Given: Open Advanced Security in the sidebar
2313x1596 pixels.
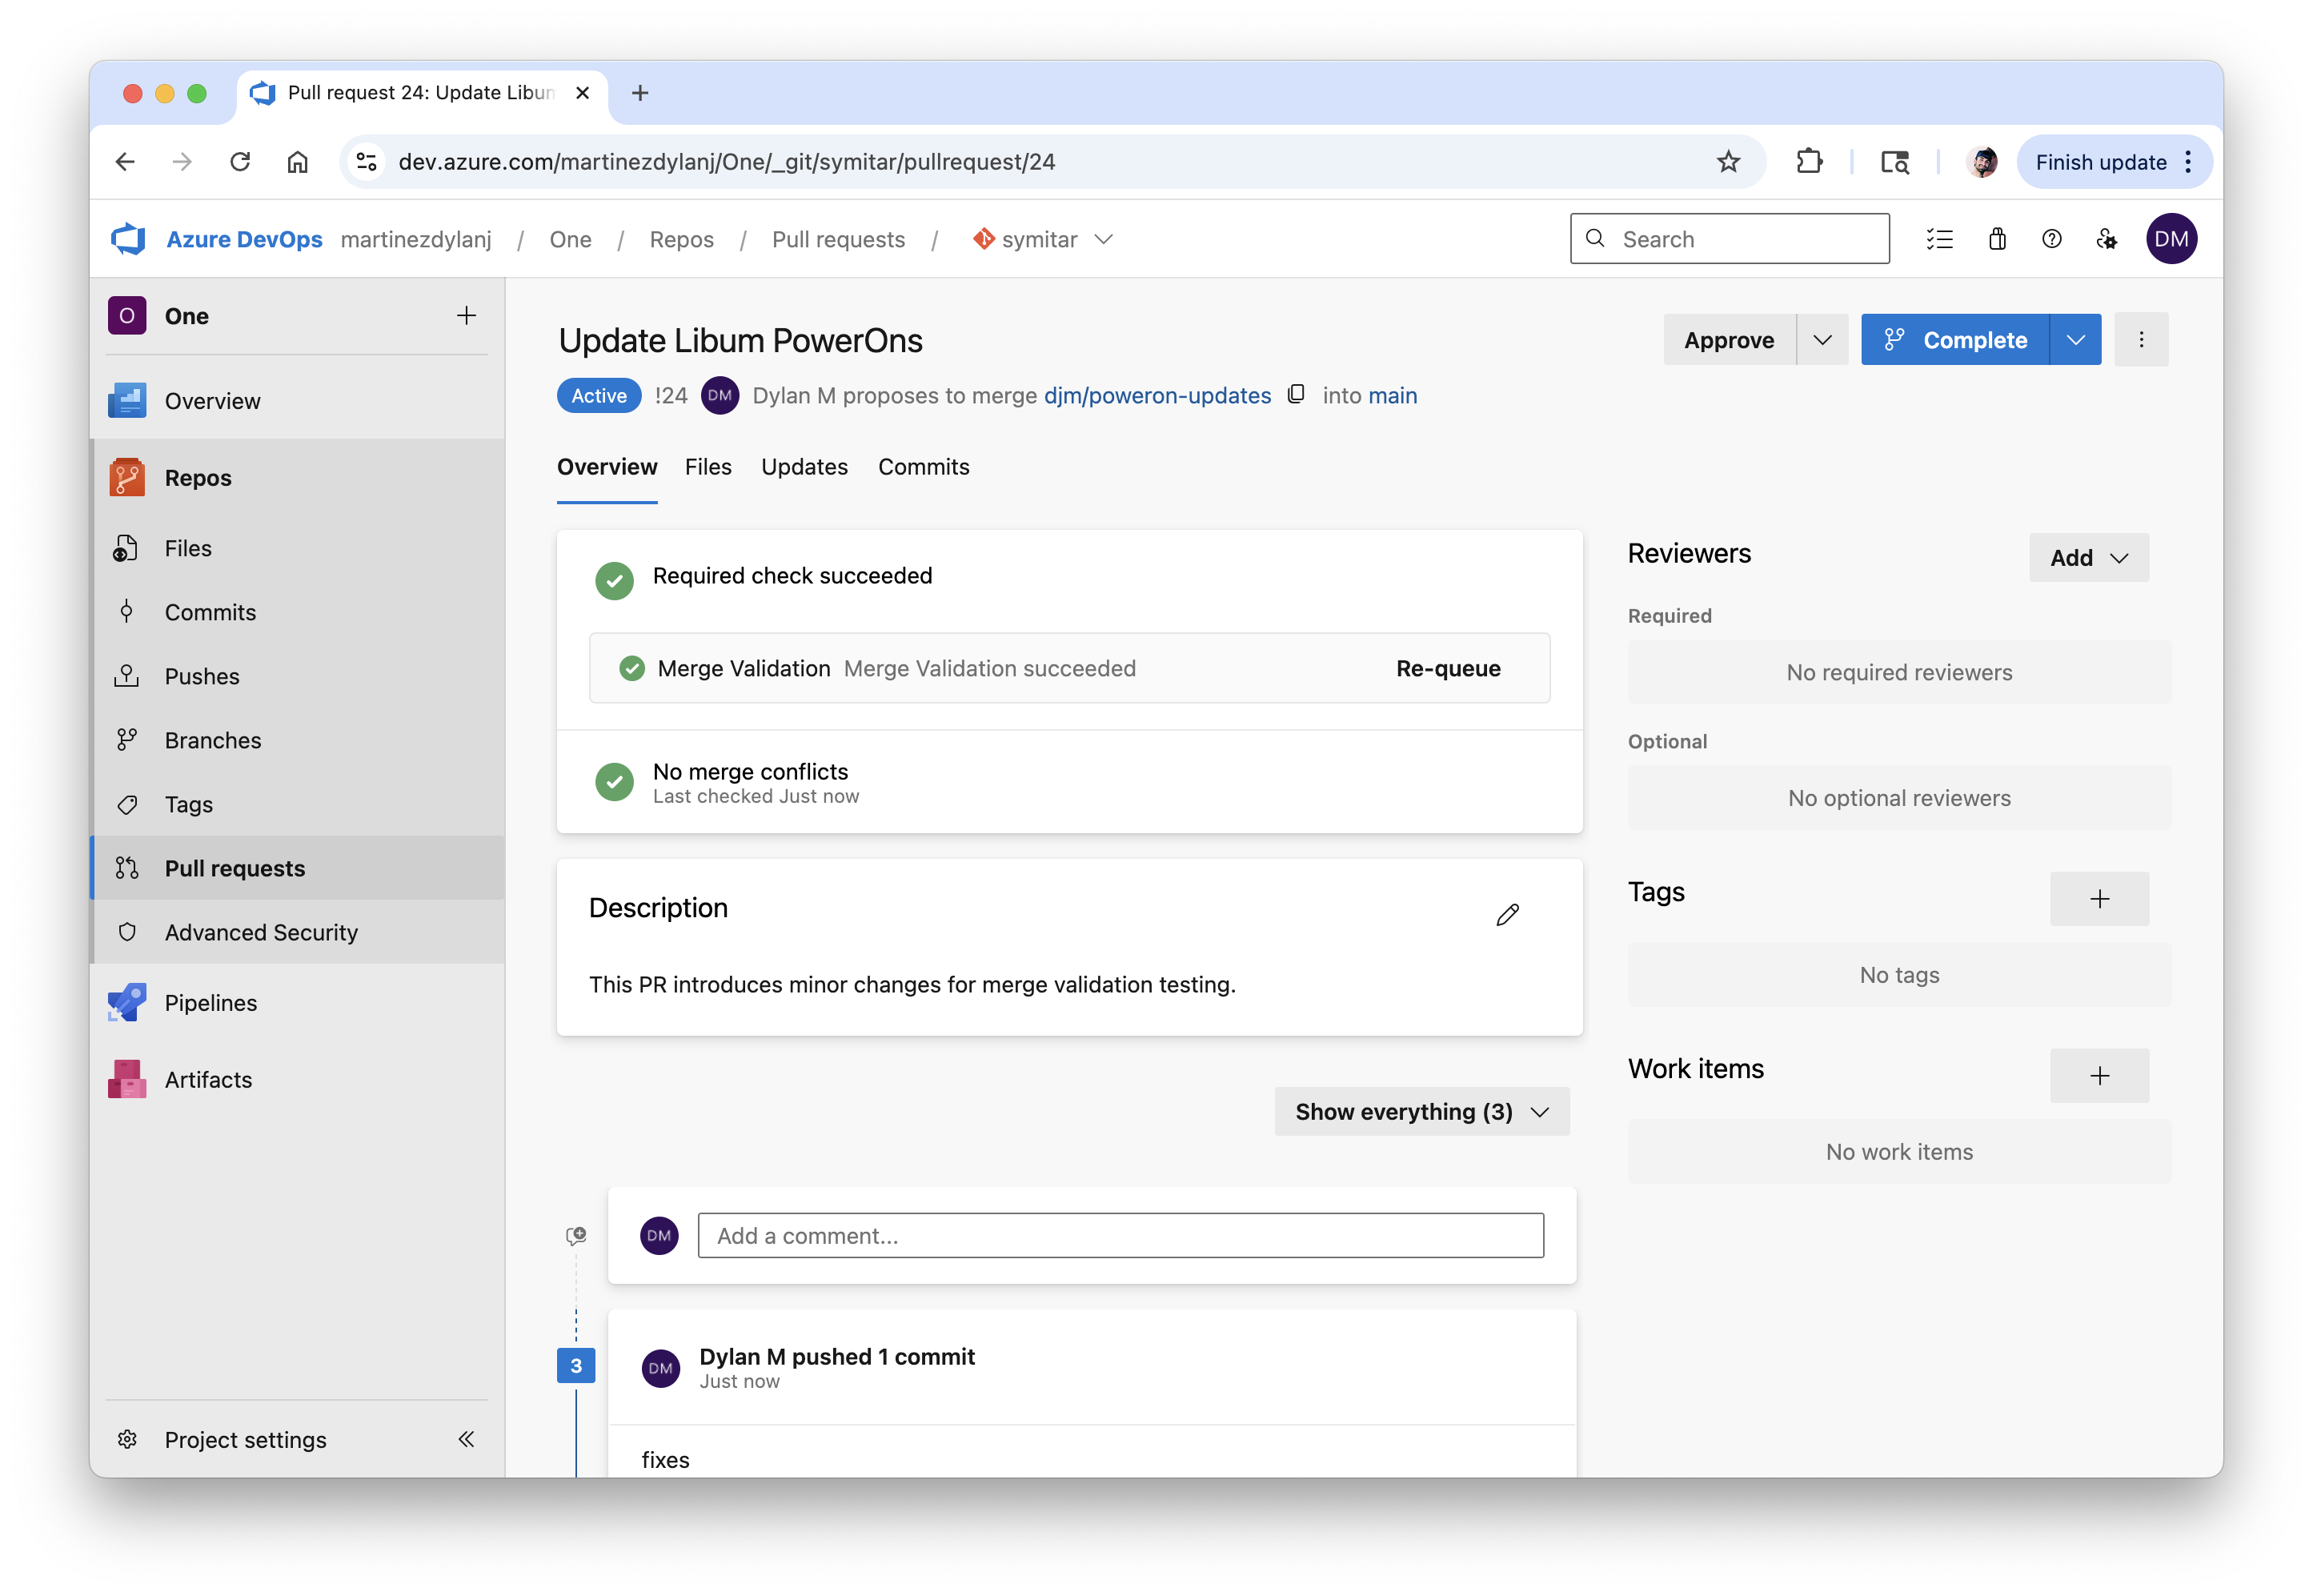Looking at the screenshot, I should point(297,932).
